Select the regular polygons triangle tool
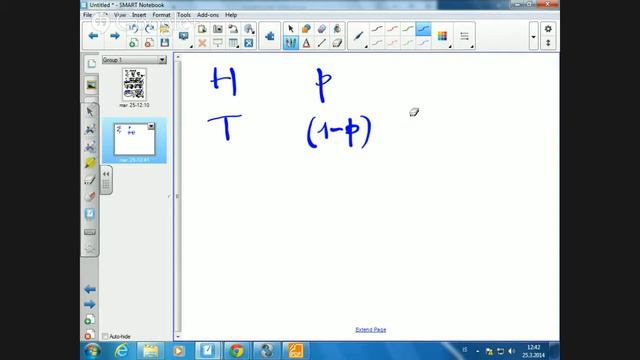640x360 pixels. (306, 43)
